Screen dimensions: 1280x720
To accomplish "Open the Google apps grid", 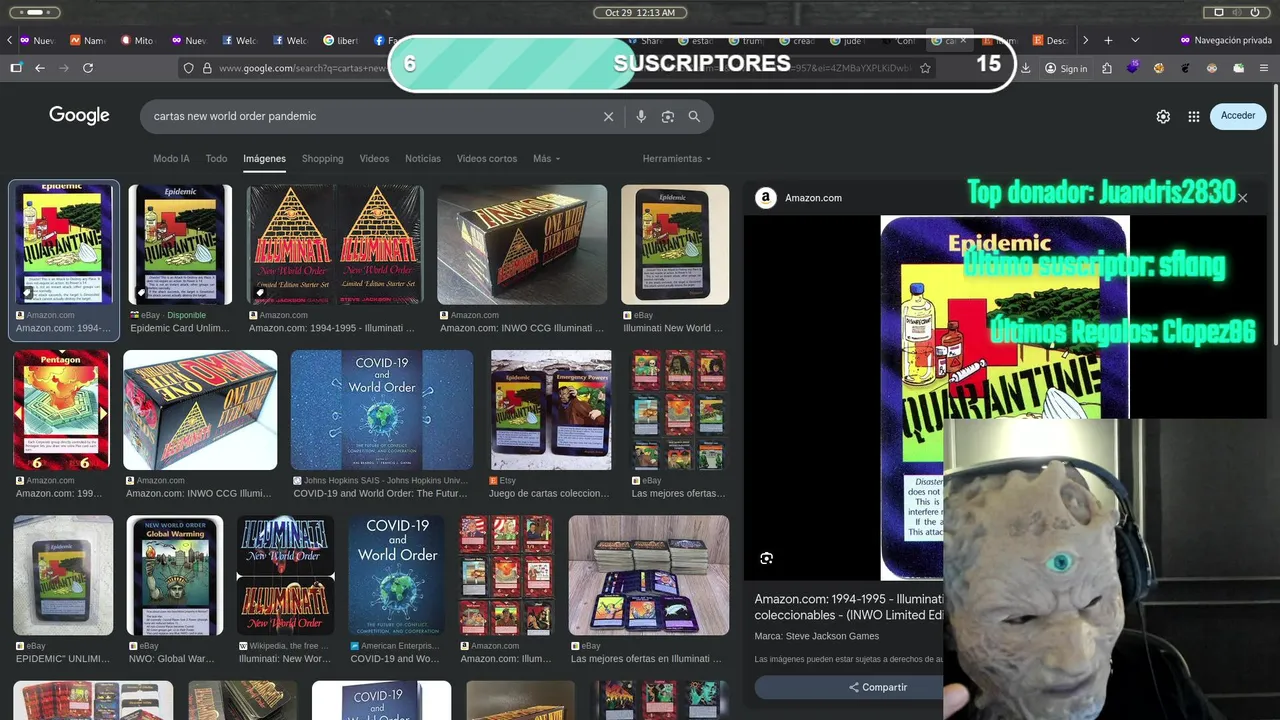I will click(1193, 116).
